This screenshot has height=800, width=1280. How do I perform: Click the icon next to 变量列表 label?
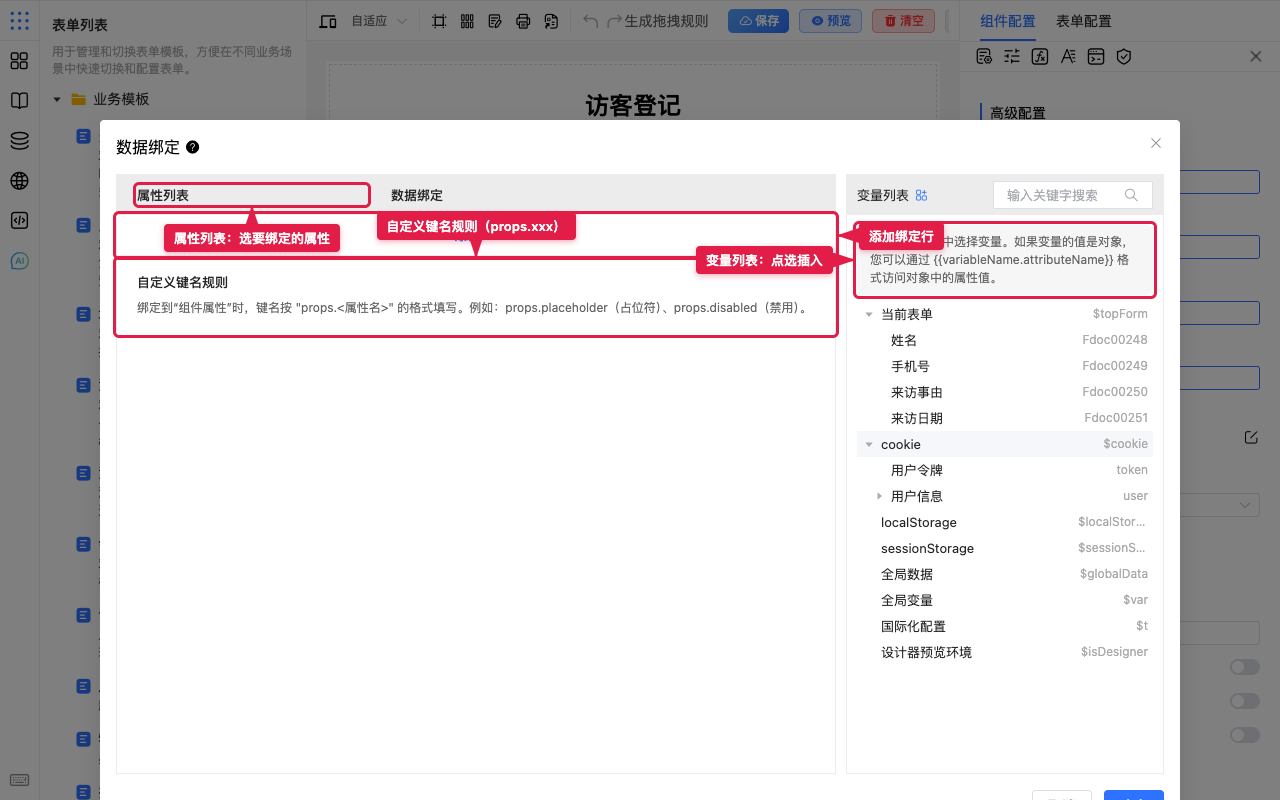922,195
